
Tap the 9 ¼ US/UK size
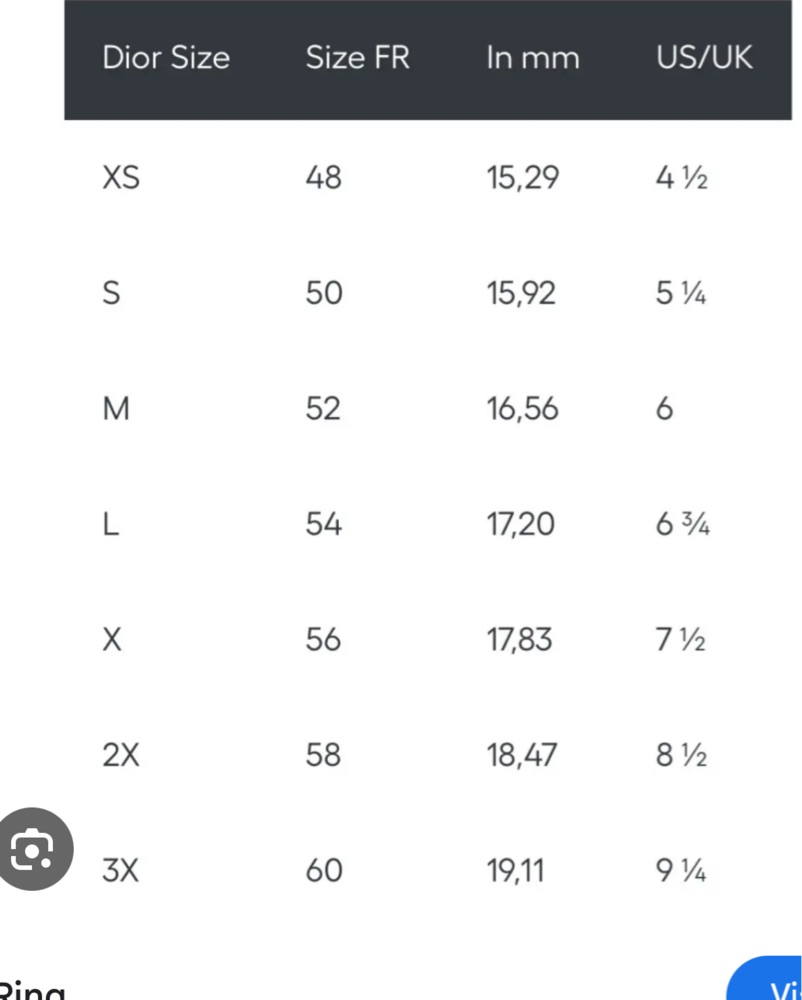click(x=681, y=870)
